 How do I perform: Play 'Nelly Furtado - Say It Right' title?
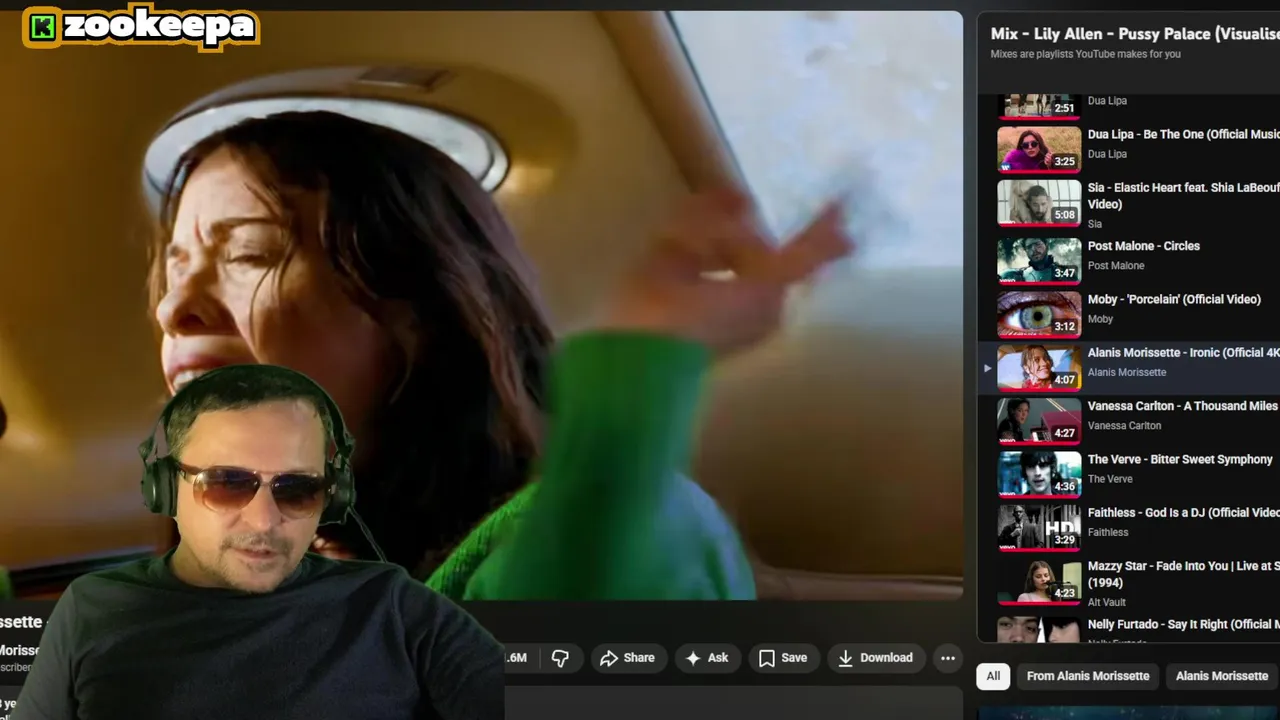tap(1183, 624)
